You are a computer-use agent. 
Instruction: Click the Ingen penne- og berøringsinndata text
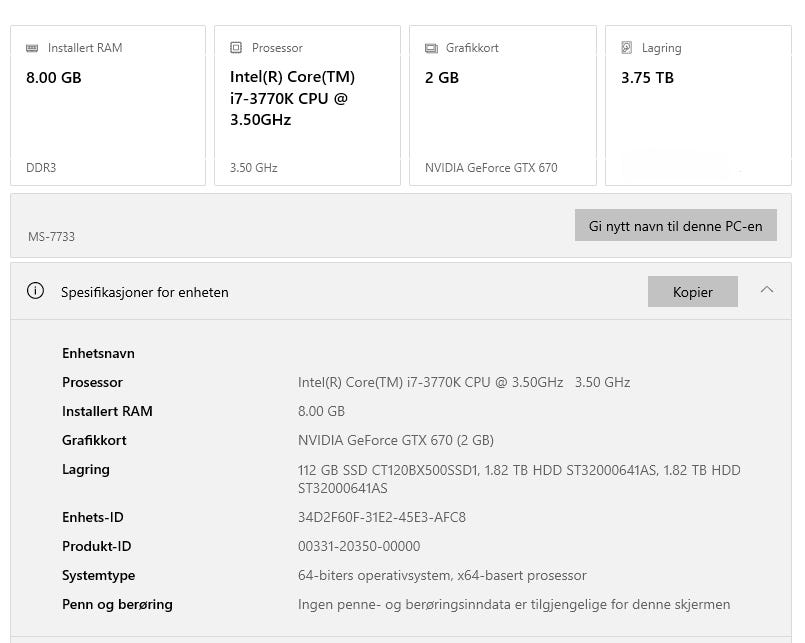514,604
